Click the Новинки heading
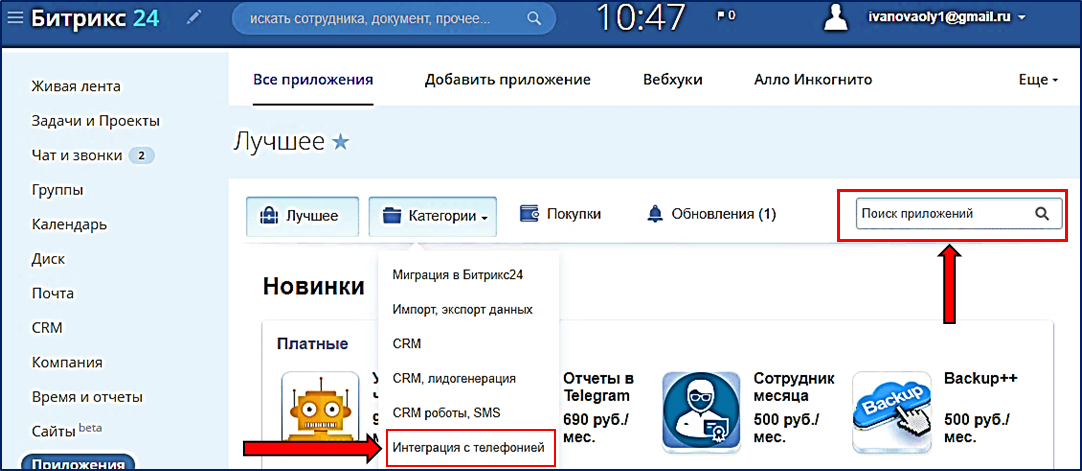Viewport: 1082px width, 471px height. pos(314,286)
